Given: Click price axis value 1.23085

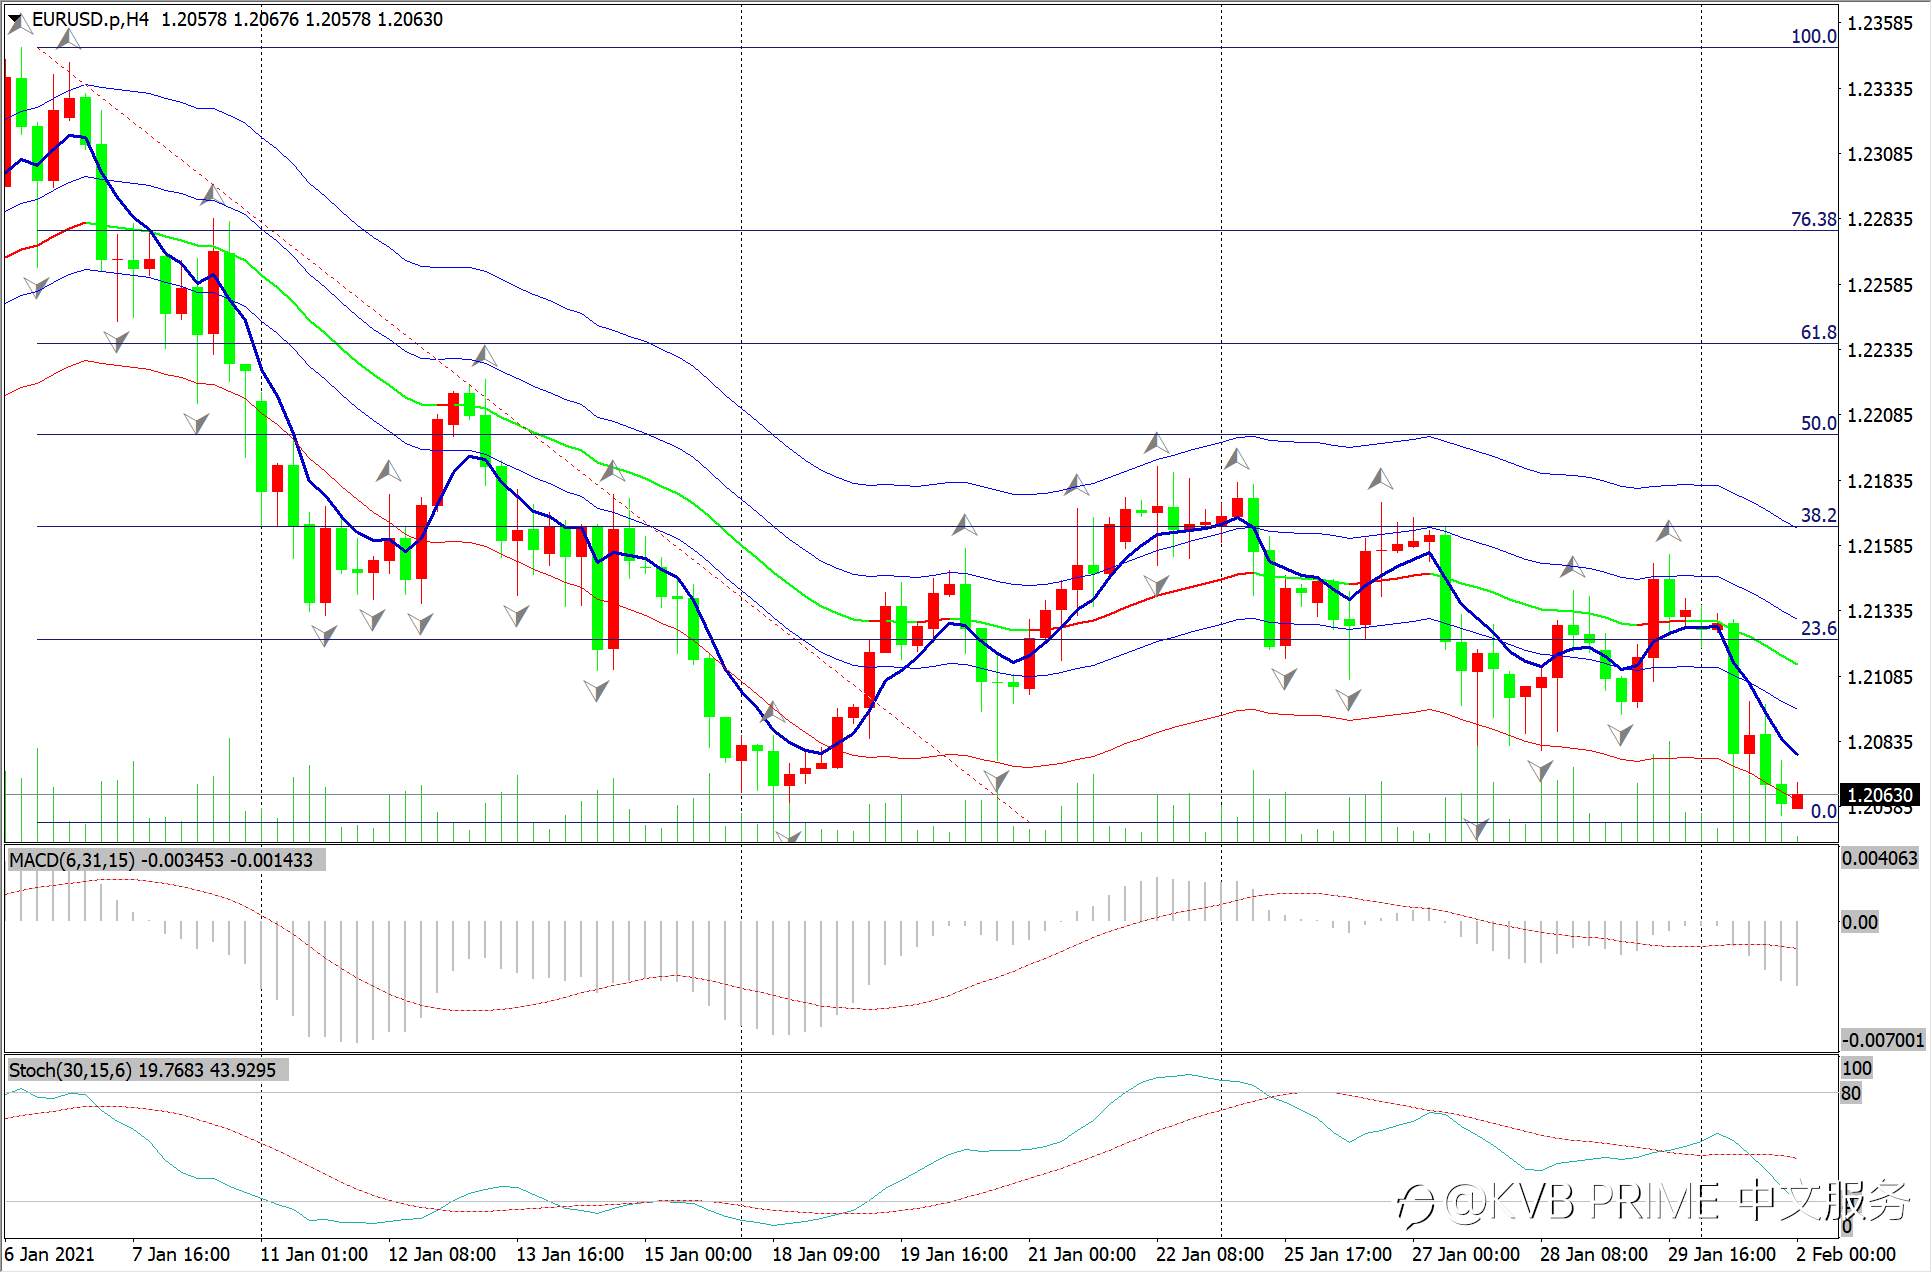Looking at the screenshot, I should tap(1880, 154).
